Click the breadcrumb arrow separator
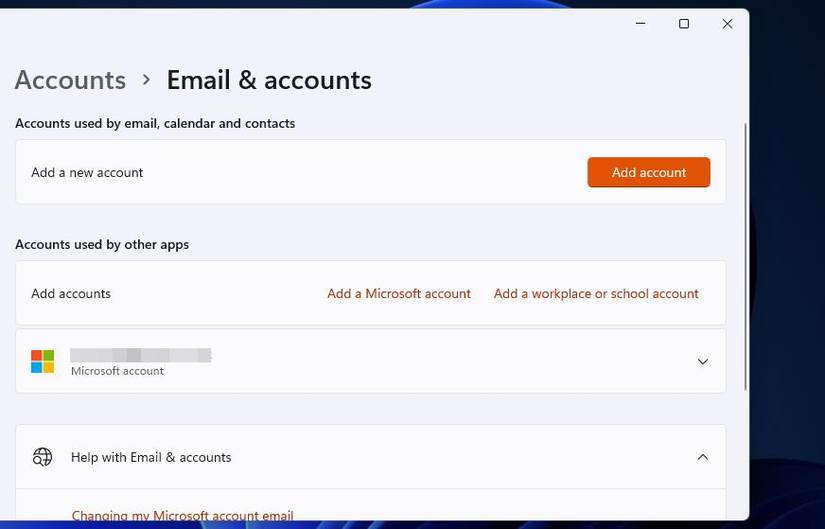825x529 pixels. (146, 80)
